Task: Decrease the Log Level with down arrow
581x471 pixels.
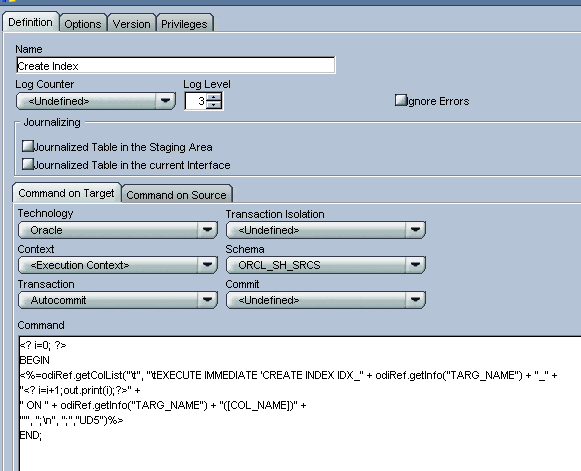Action: (214, 105)
